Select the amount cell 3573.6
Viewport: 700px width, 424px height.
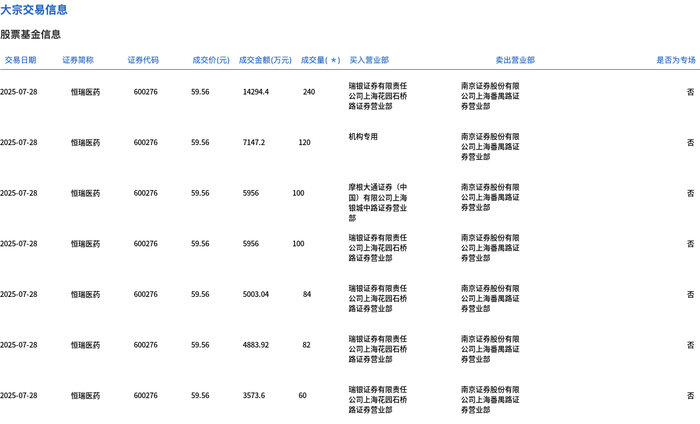pyautogui.click(x=254, y=395)
